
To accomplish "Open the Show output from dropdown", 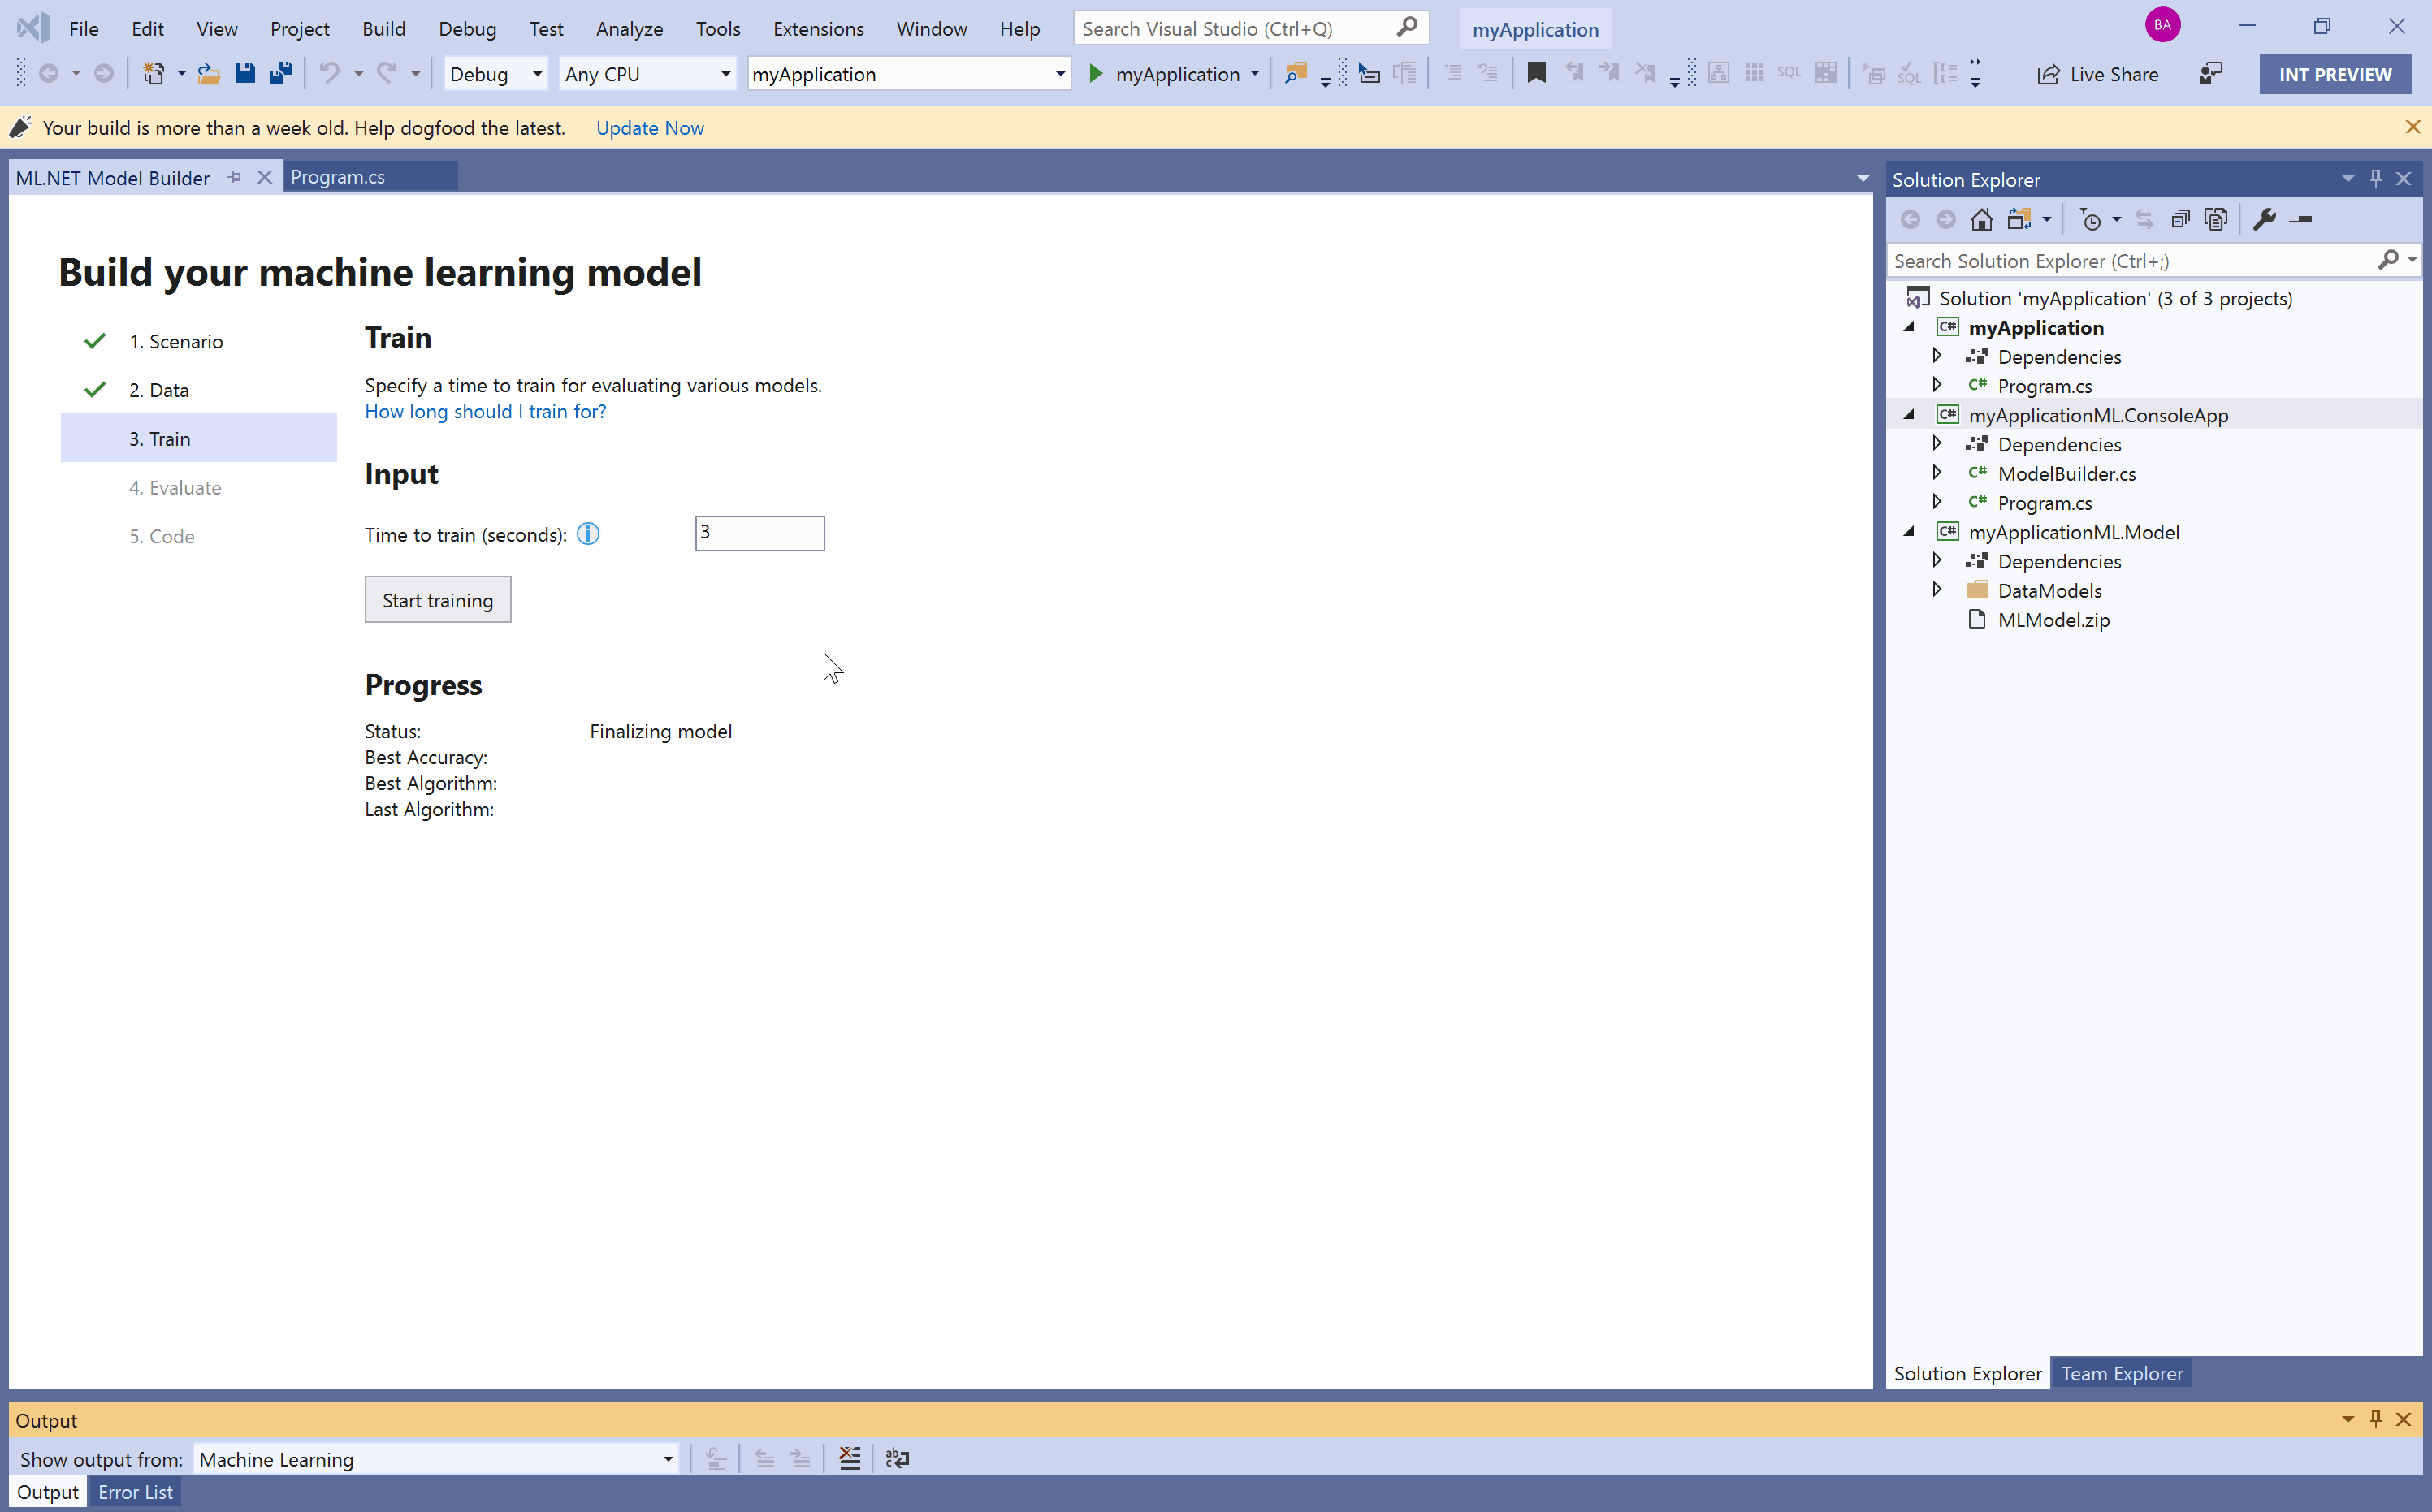I will tap(436, 1459).
